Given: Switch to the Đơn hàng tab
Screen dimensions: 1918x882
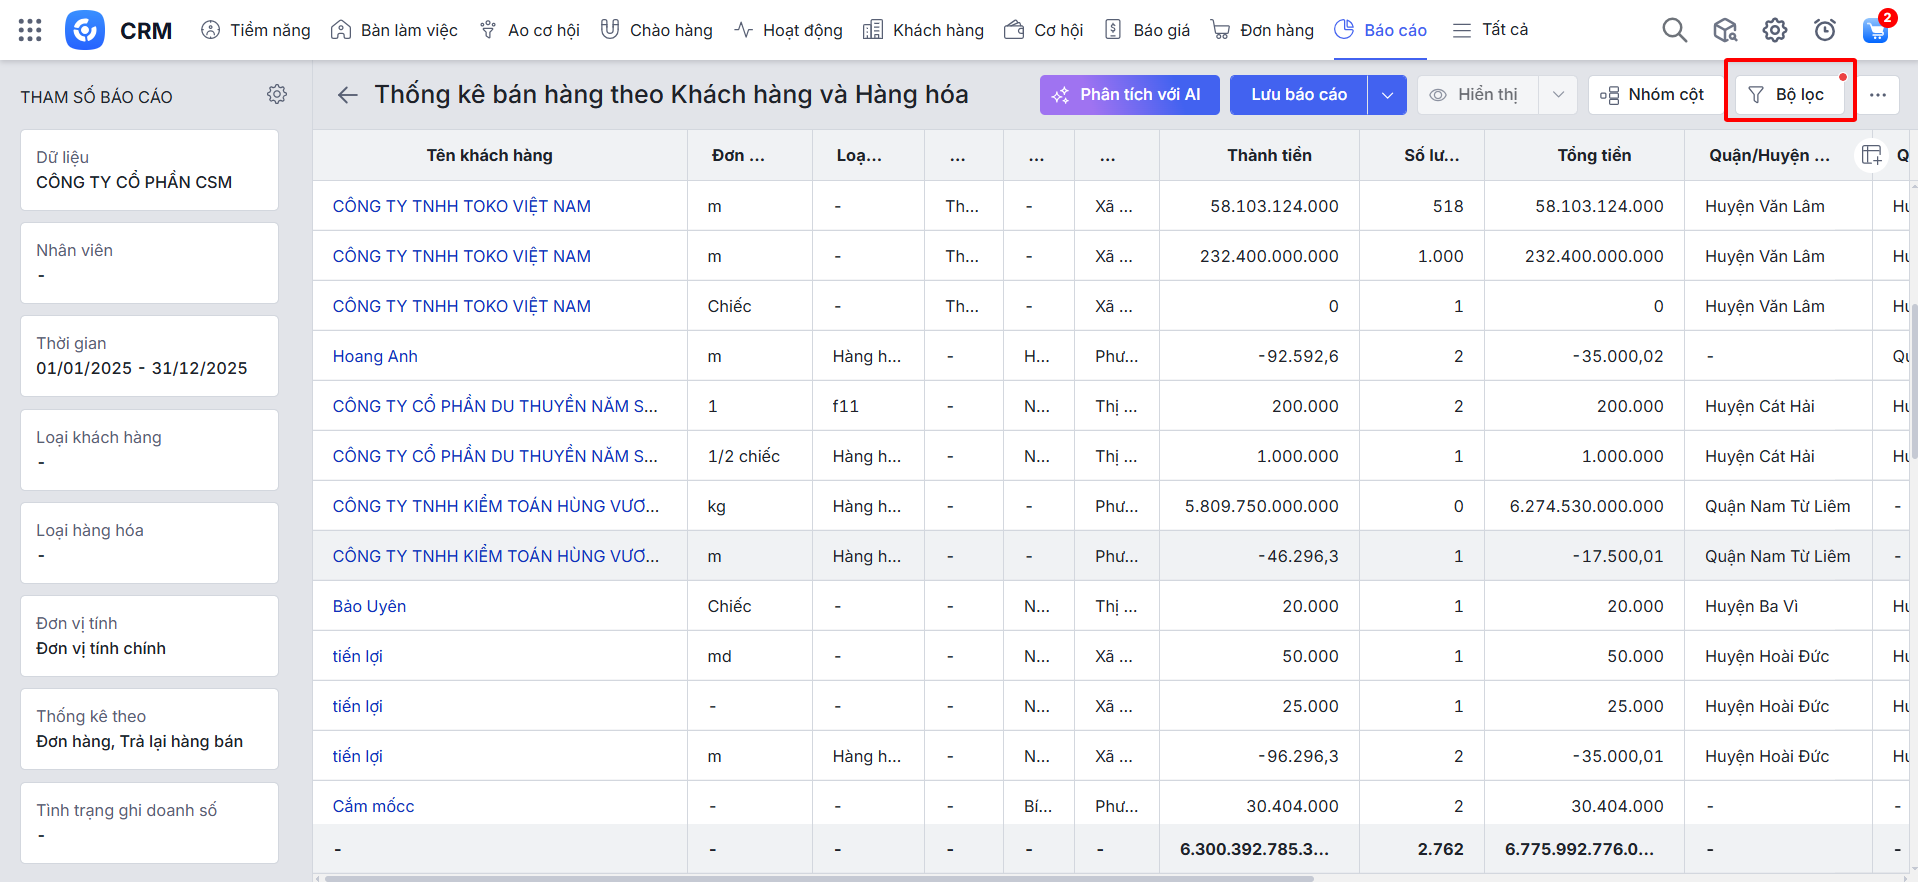Looking at the screenshot, I should (x=1262, y=30).
